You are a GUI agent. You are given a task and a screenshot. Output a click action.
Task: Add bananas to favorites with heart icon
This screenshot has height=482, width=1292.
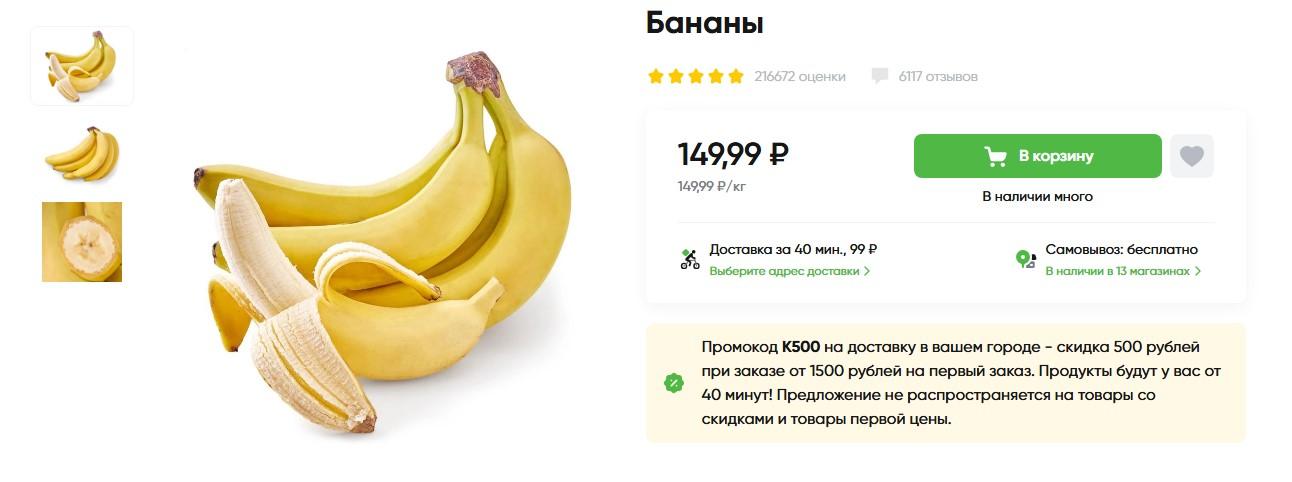[1191, 156]
